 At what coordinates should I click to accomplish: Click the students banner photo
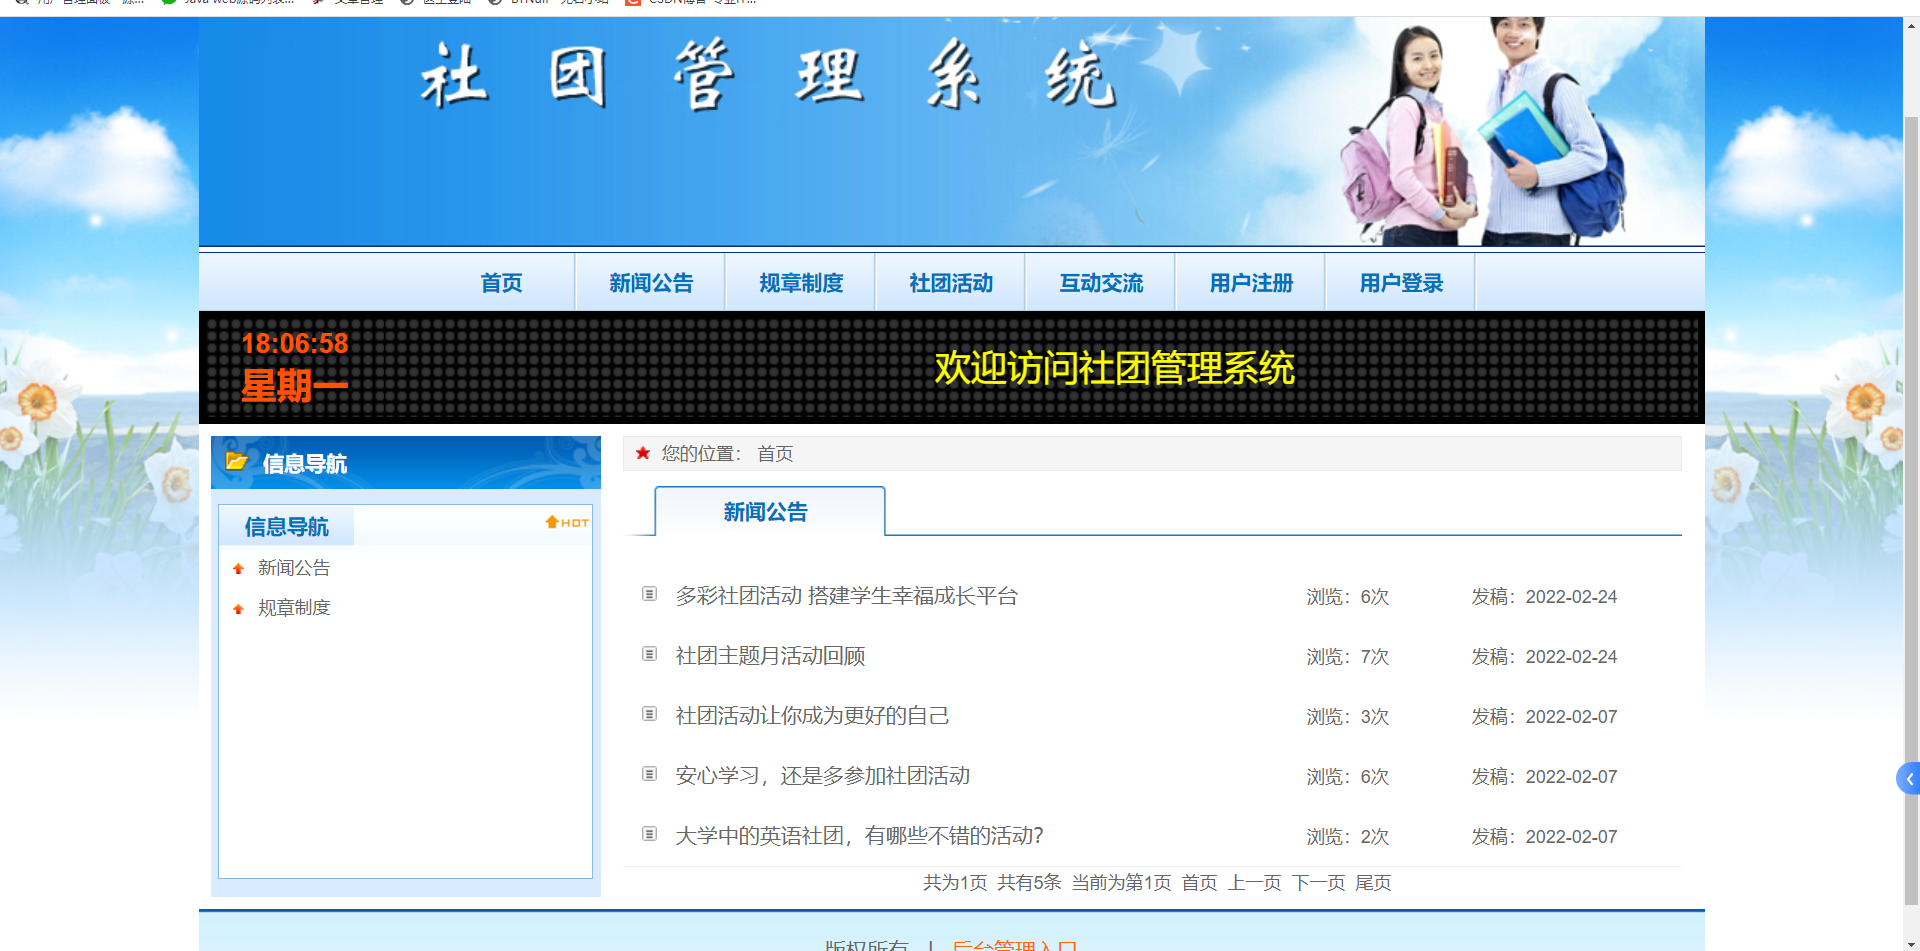1484,131
